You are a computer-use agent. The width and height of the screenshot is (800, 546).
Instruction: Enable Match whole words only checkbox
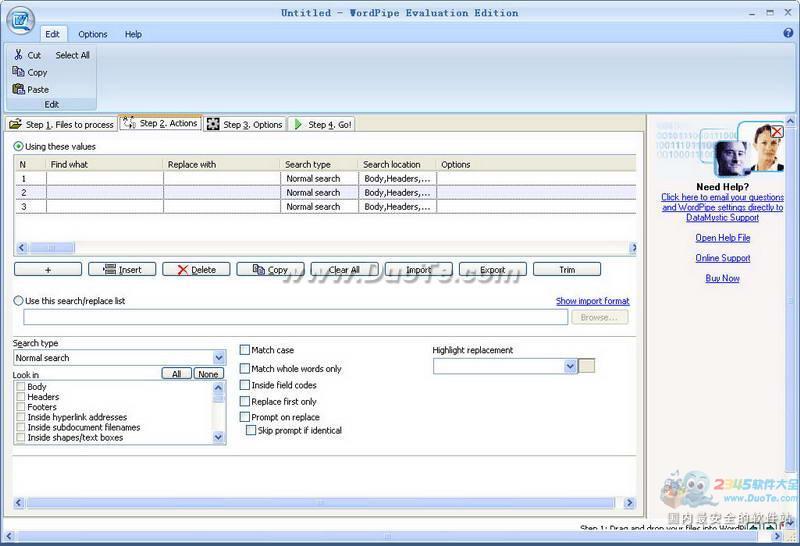coord(245,368)
